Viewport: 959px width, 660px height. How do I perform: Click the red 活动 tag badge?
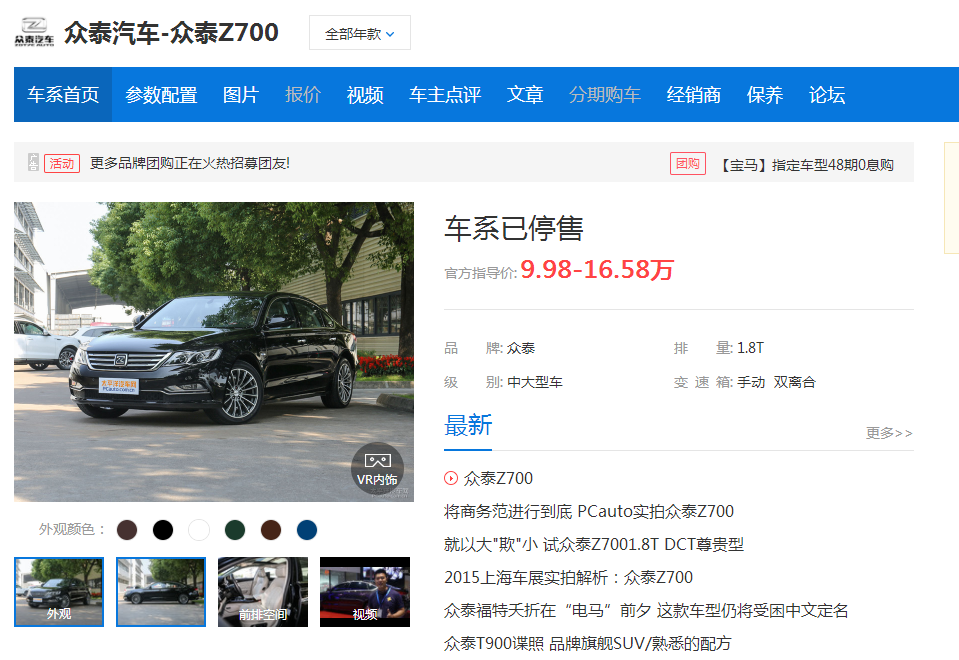[62, 163]
